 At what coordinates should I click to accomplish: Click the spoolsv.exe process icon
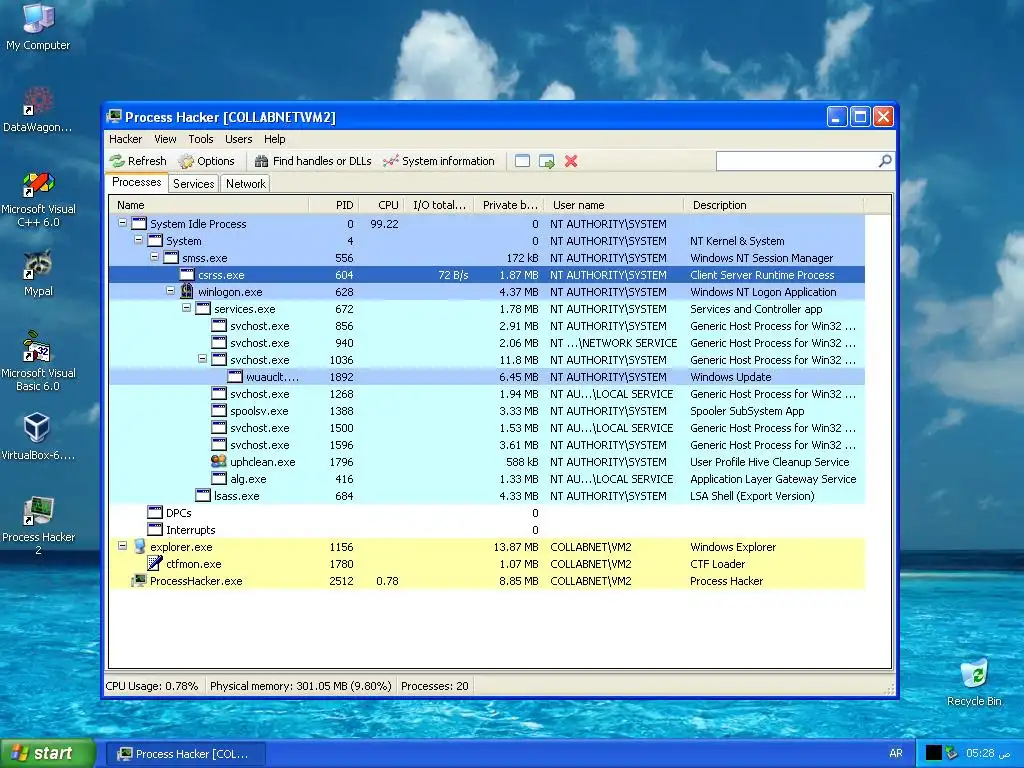point(219,410)
